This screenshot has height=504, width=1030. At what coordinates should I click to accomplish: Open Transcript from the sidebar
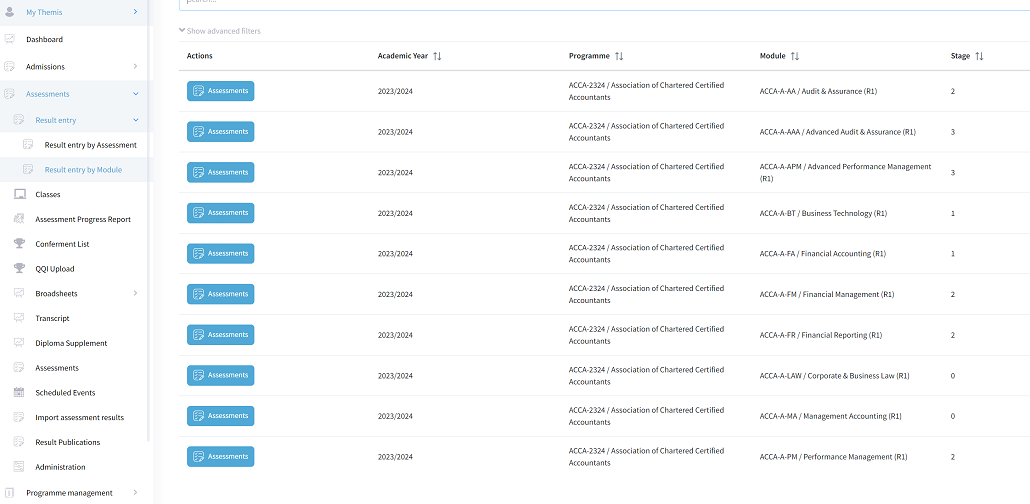pyautogui.click(x=53, y=318)
